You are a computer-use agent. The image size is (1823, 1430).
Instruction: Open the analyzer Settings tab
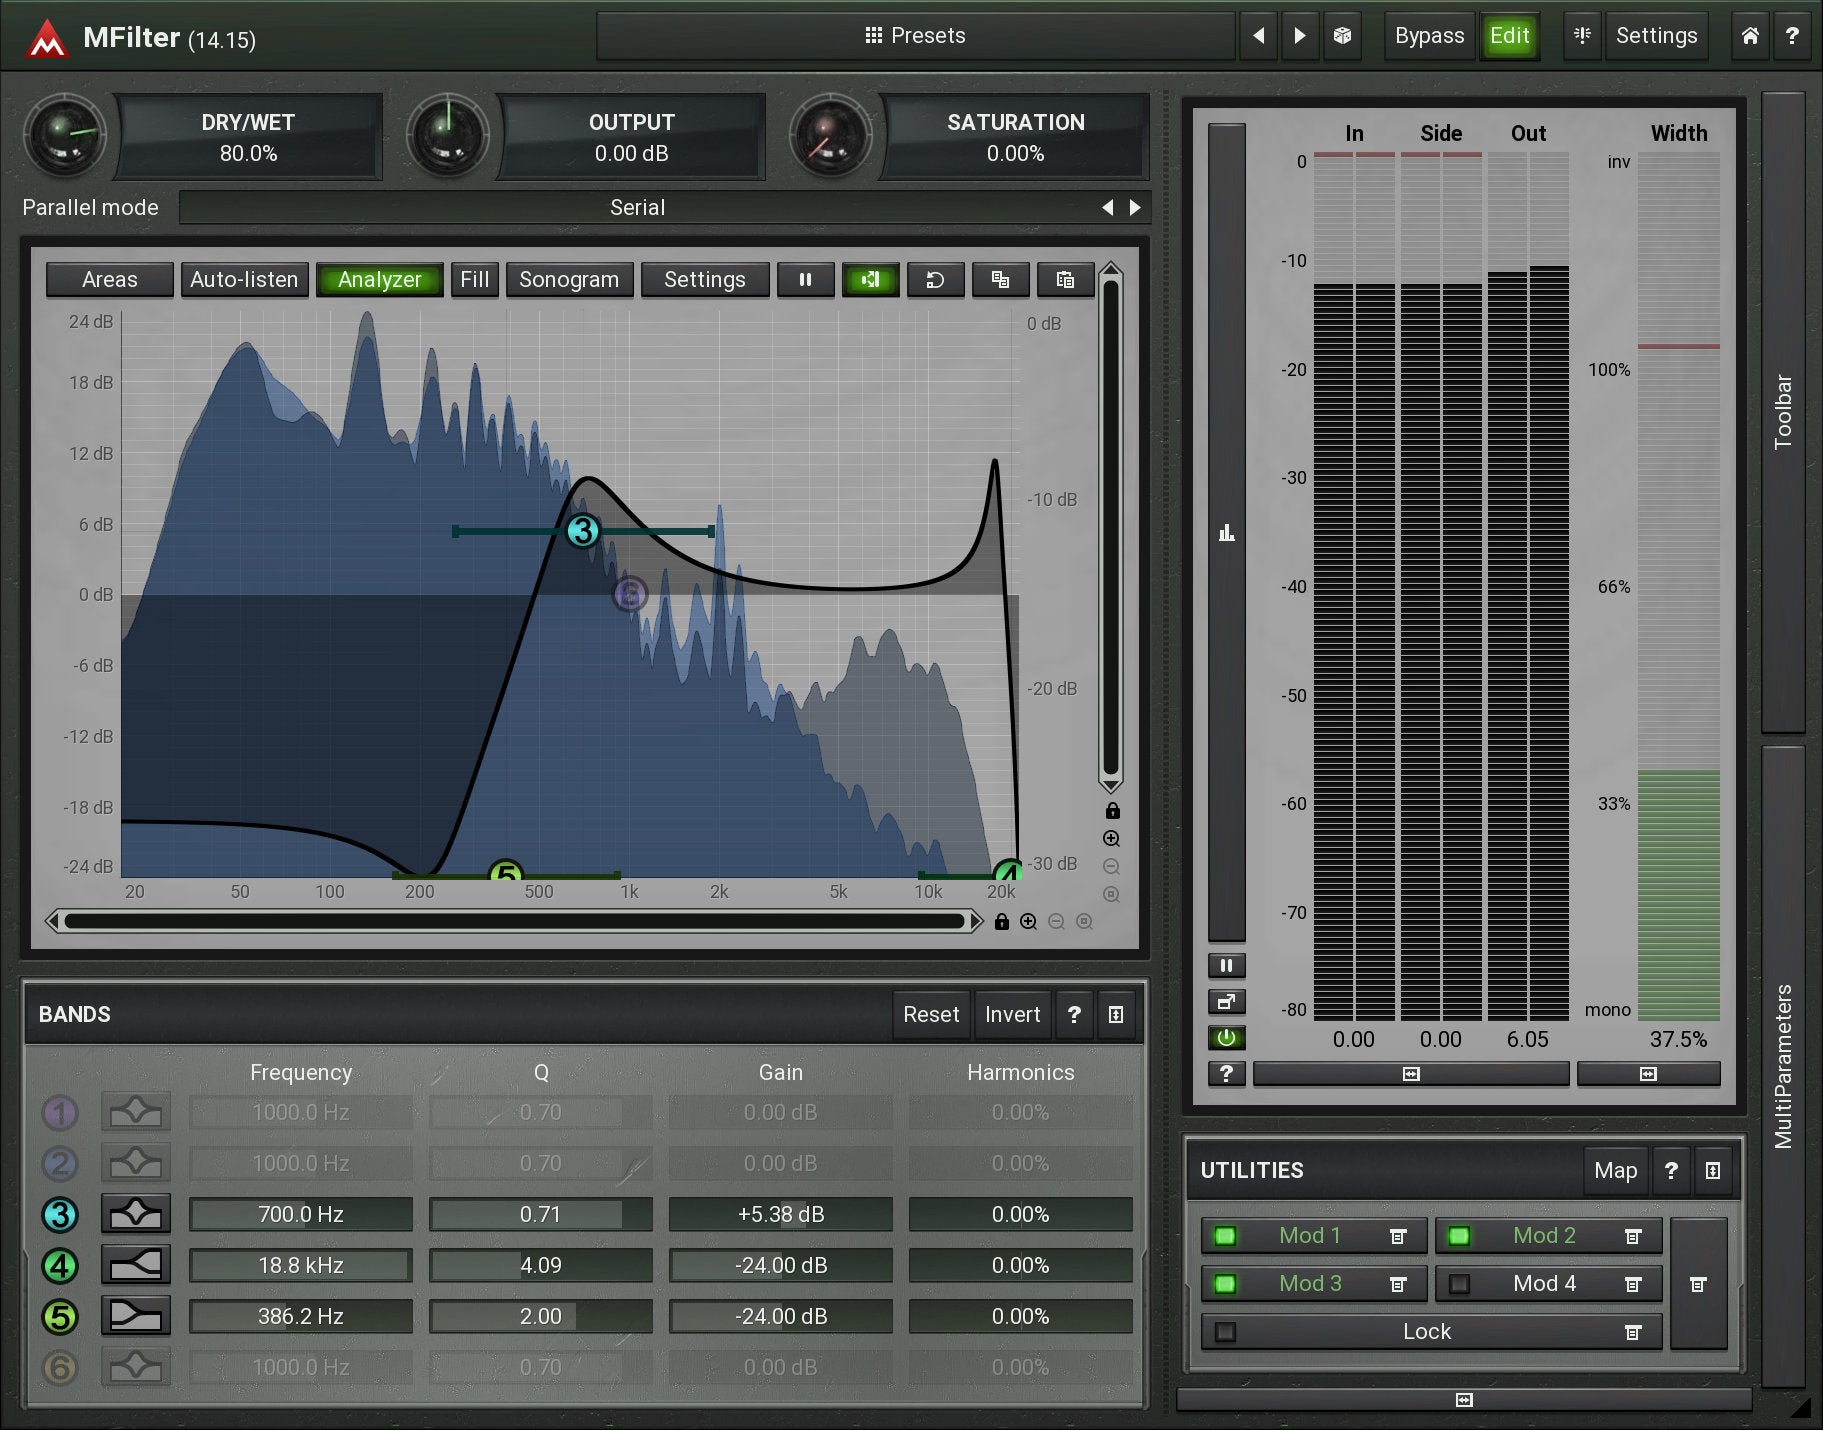704,280
